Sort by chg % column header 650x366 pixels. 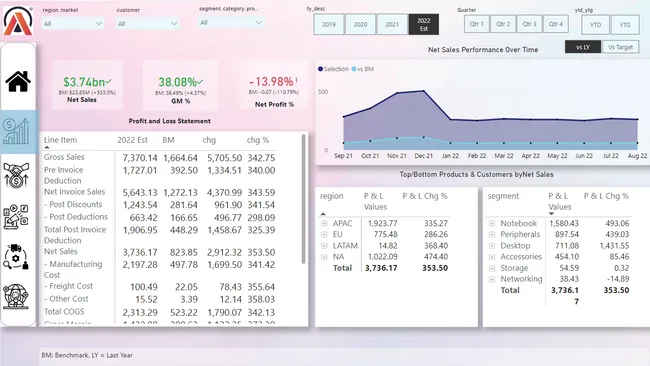point(258,140)
